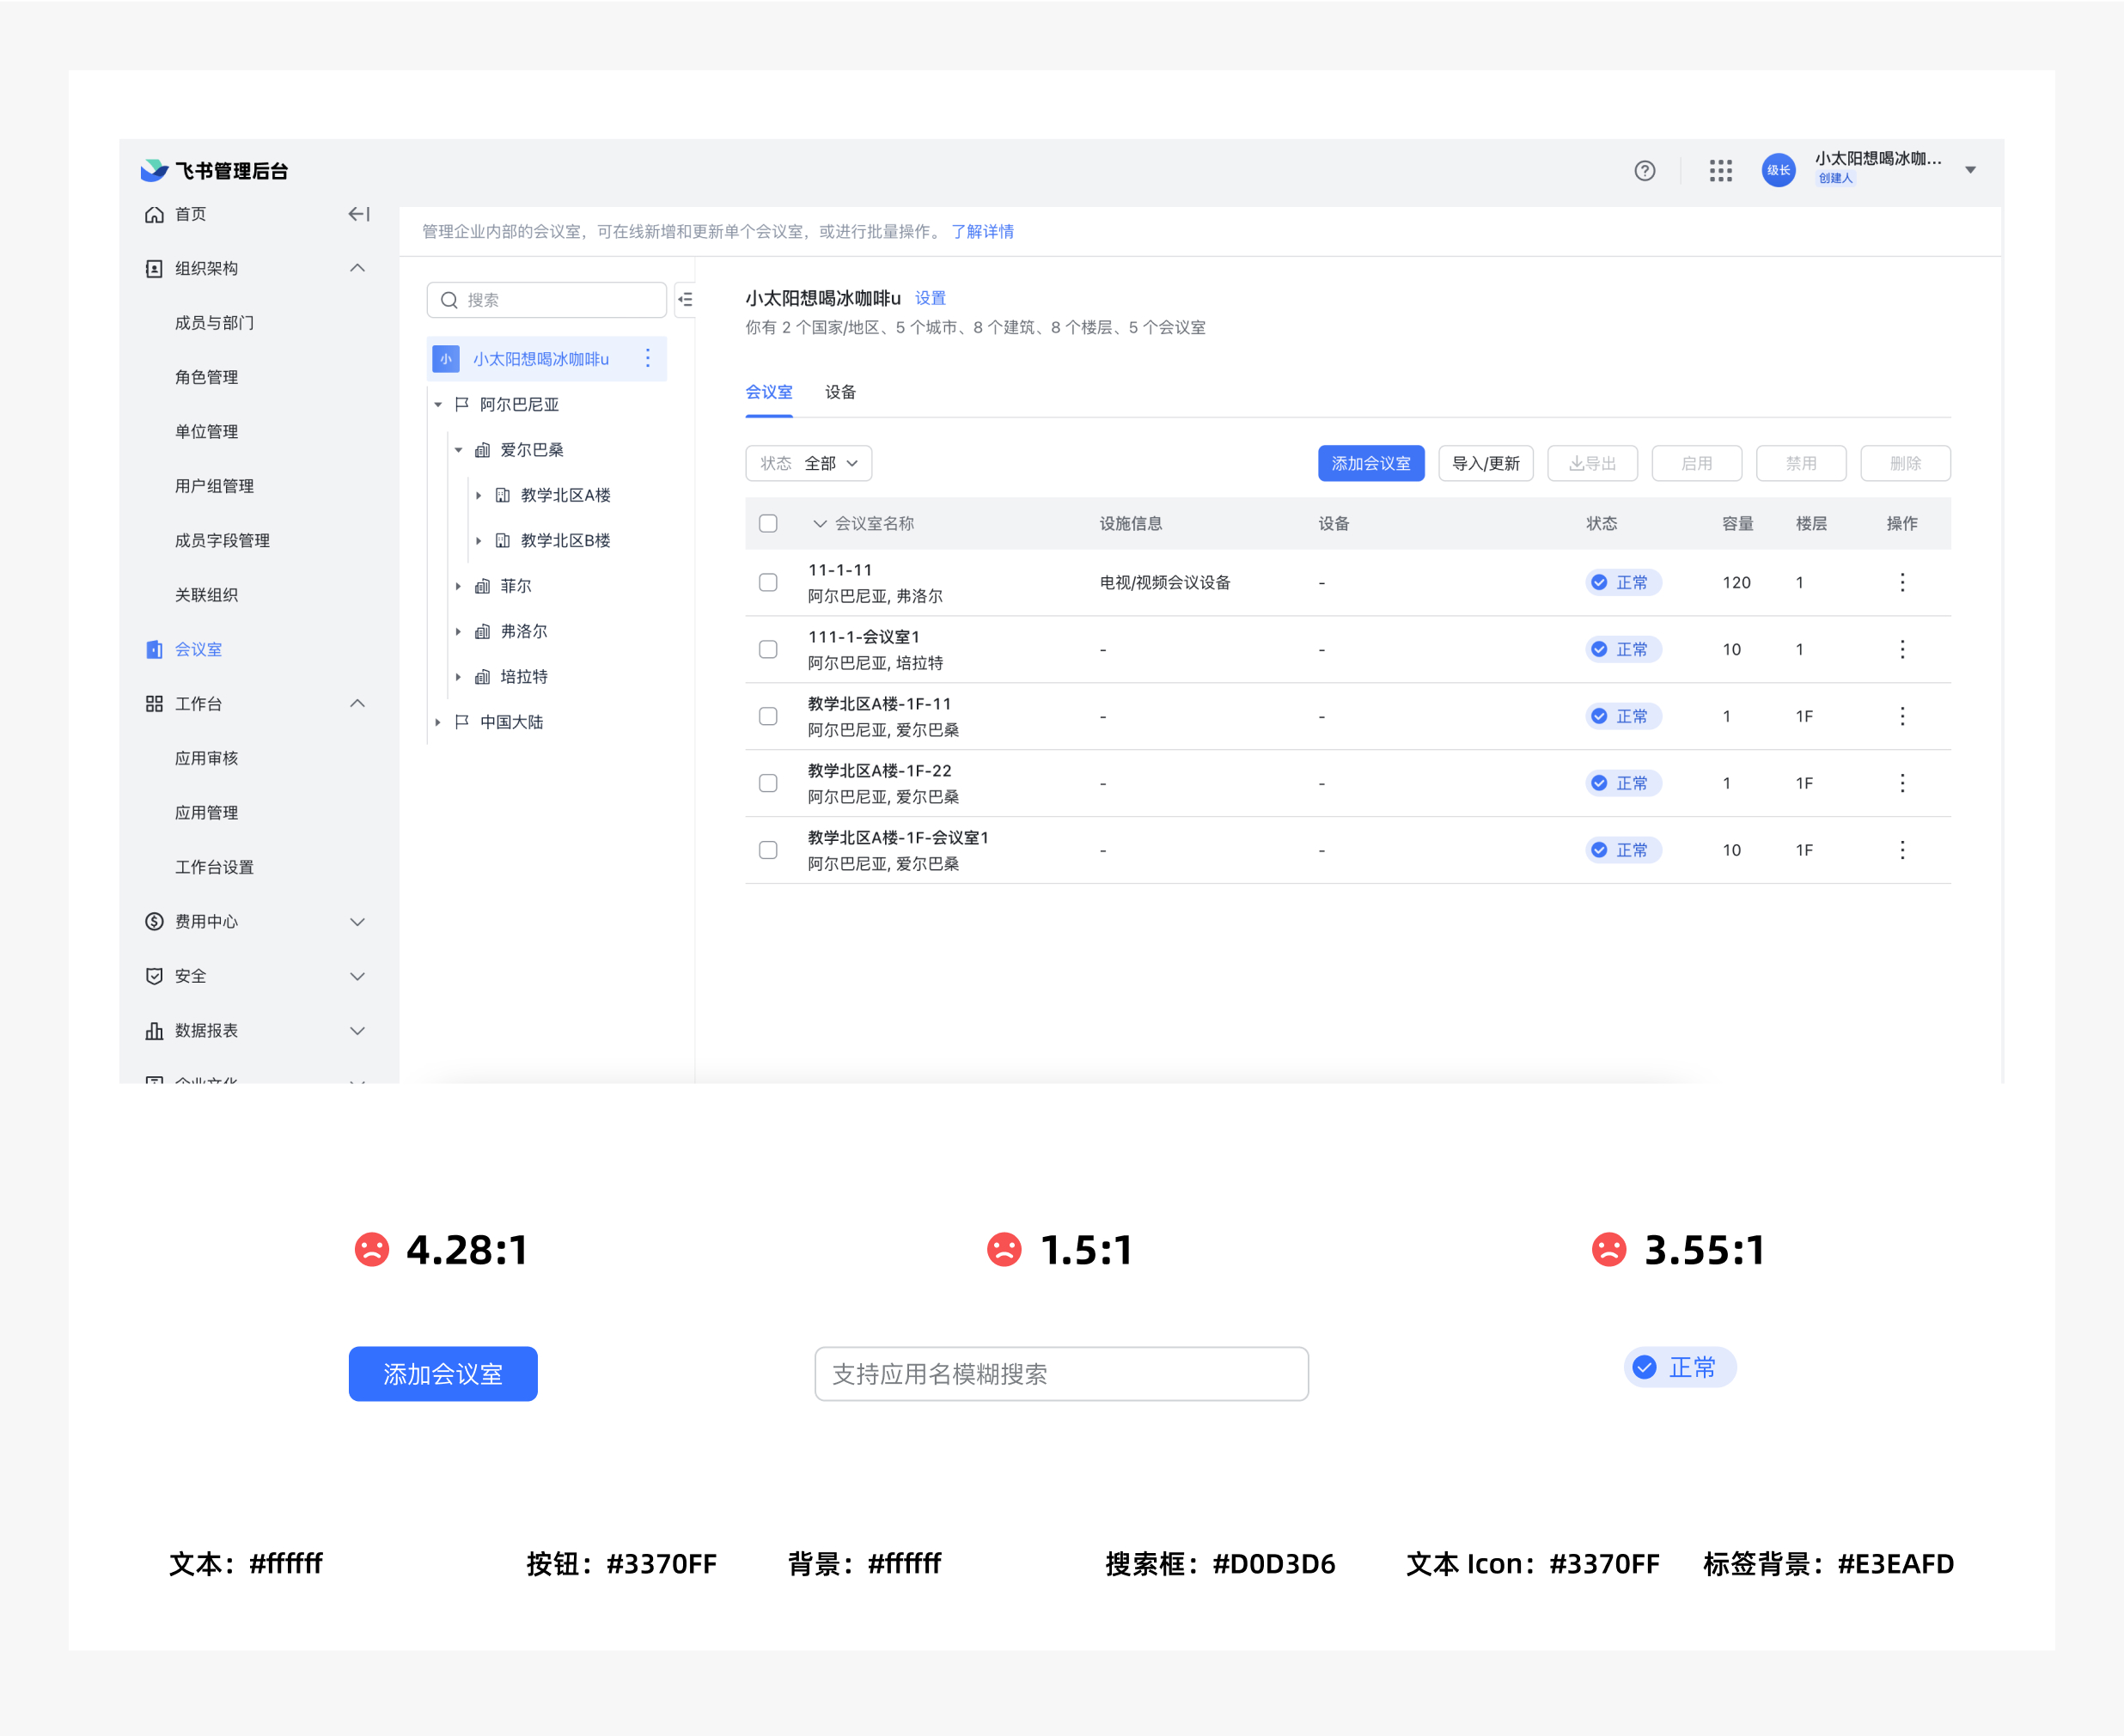Click the city icon beside 爱尔巴桑
The height and width of the screenshot is (1736, 2124).
pyautogui.click(x=482, y=450)
